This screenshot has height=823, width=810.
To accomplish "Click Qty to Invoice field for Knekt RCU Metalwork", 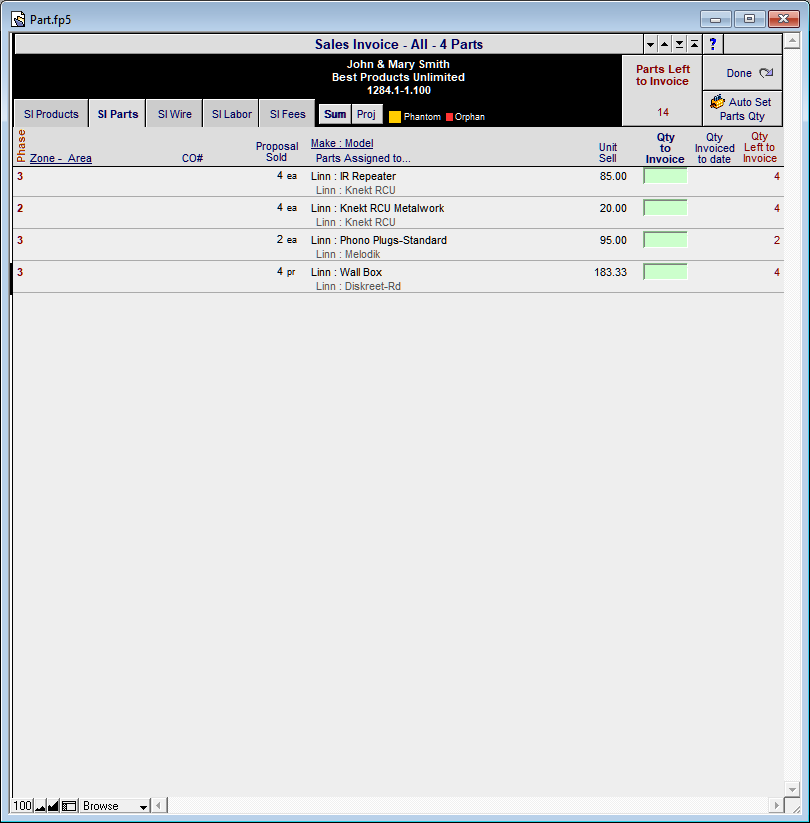I will coord(665,208).
